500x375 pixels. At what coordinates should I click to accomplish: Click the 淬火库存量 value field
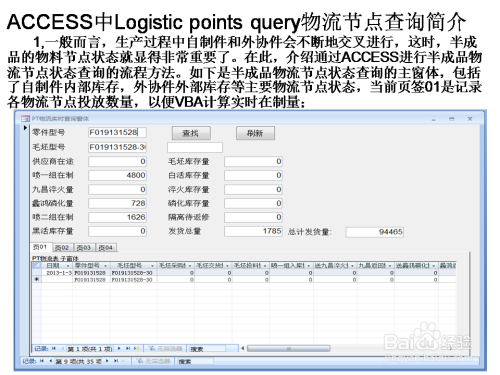tap(253, 189)
